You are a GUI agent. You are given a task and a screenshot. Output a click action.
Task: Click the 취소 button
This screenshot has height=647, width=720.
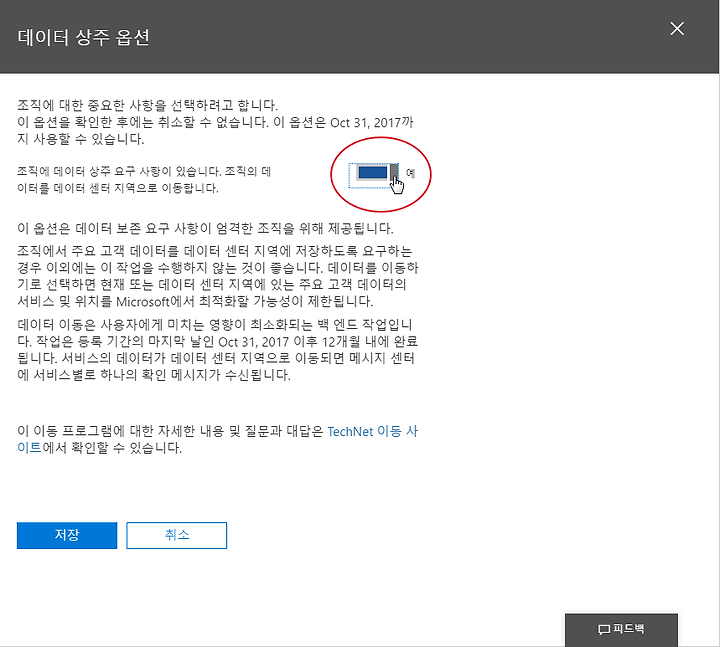(177, 535)
